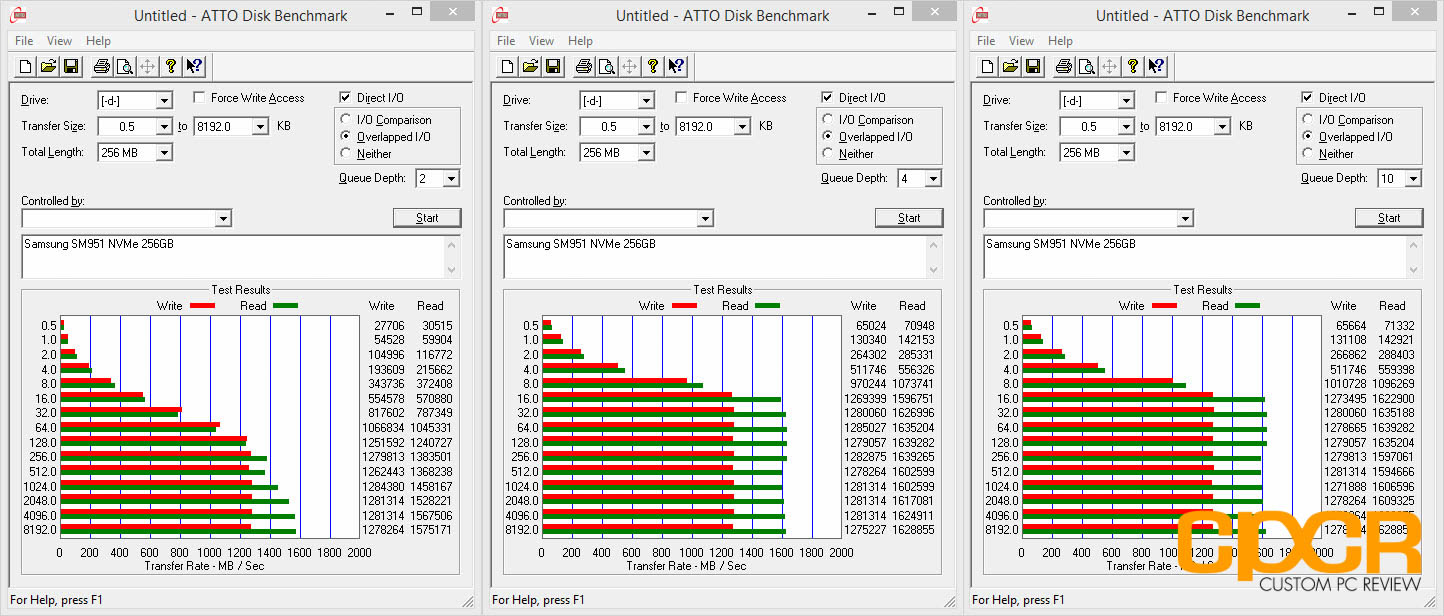Screen dimensions: 1444x616
Task: Click Start button in queue depth 10 window
Action: pyautogui.click(x=1389, y=218)
